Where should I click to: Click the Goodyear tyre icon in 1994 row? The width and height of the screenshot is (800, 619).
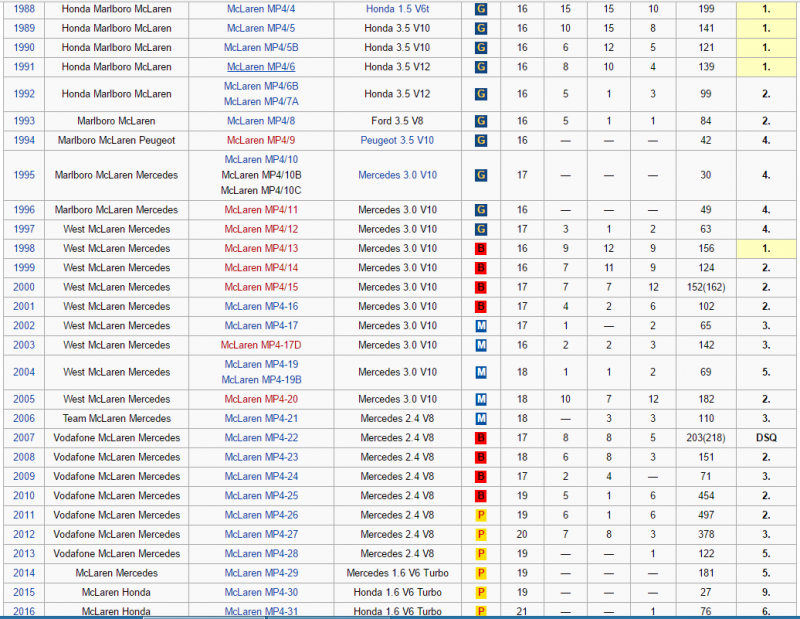click(x=481, y=140)
